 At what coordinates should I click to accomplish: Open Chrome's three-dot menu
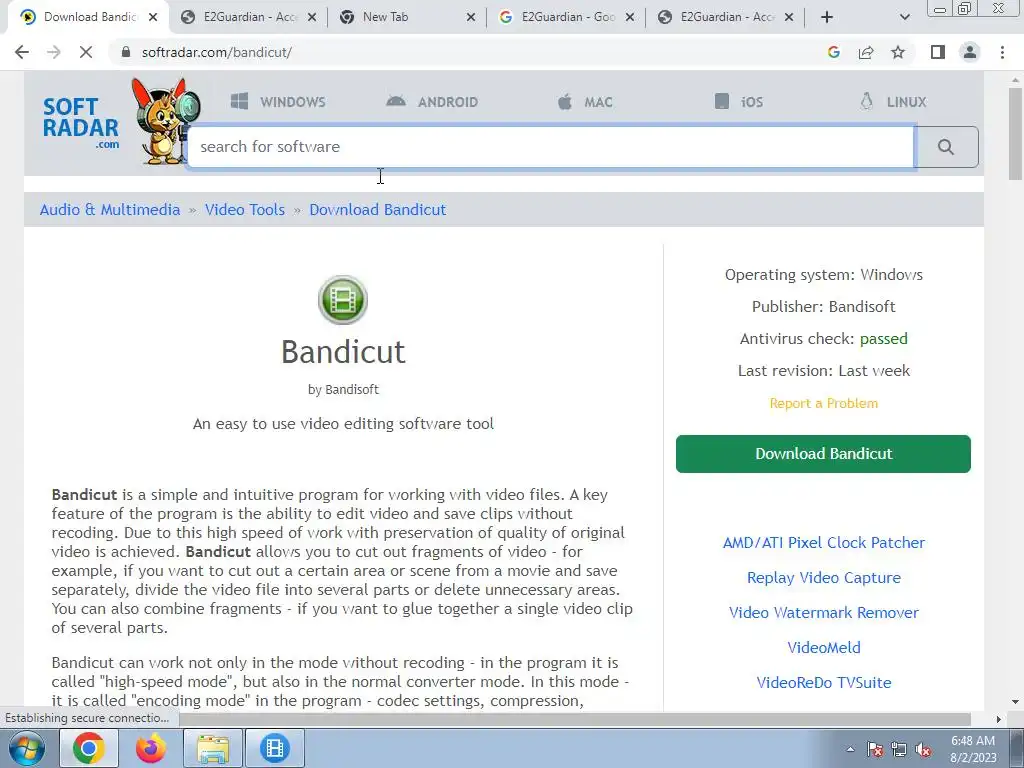[x=1002, y=52]
